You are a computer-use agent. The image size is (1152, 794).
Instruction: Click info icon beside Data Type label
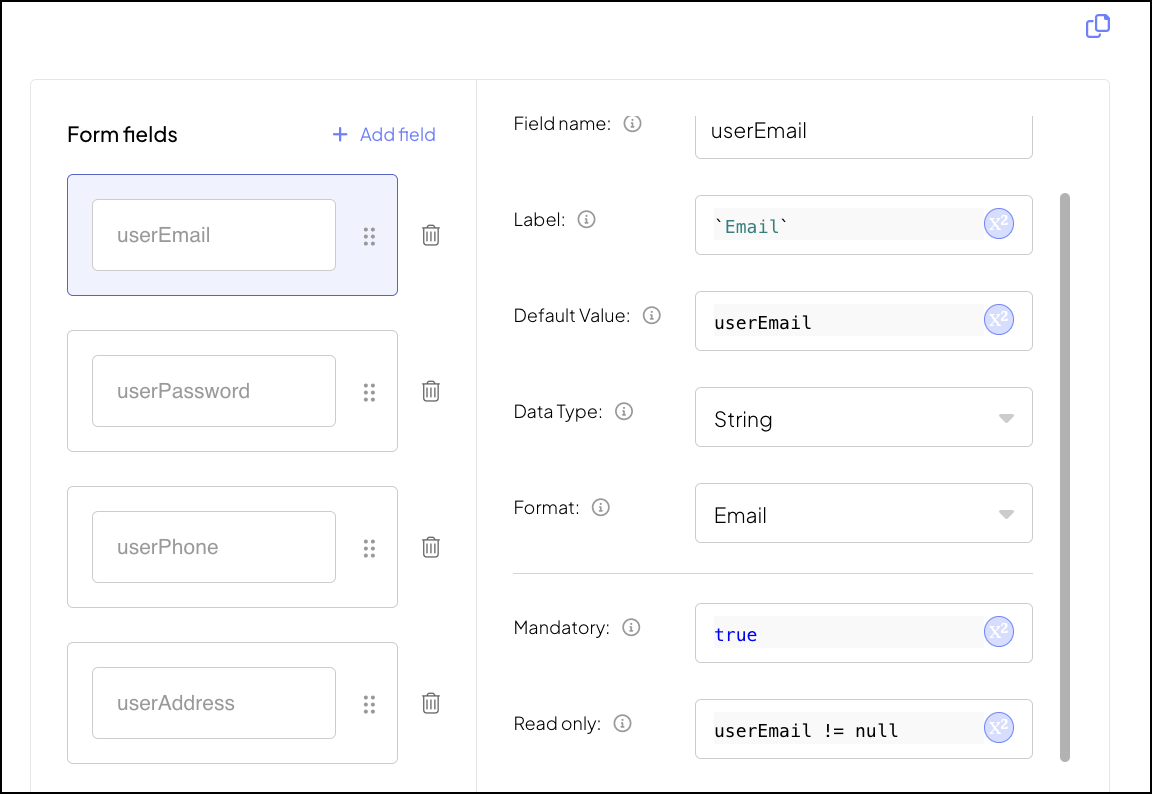point(624,412)
